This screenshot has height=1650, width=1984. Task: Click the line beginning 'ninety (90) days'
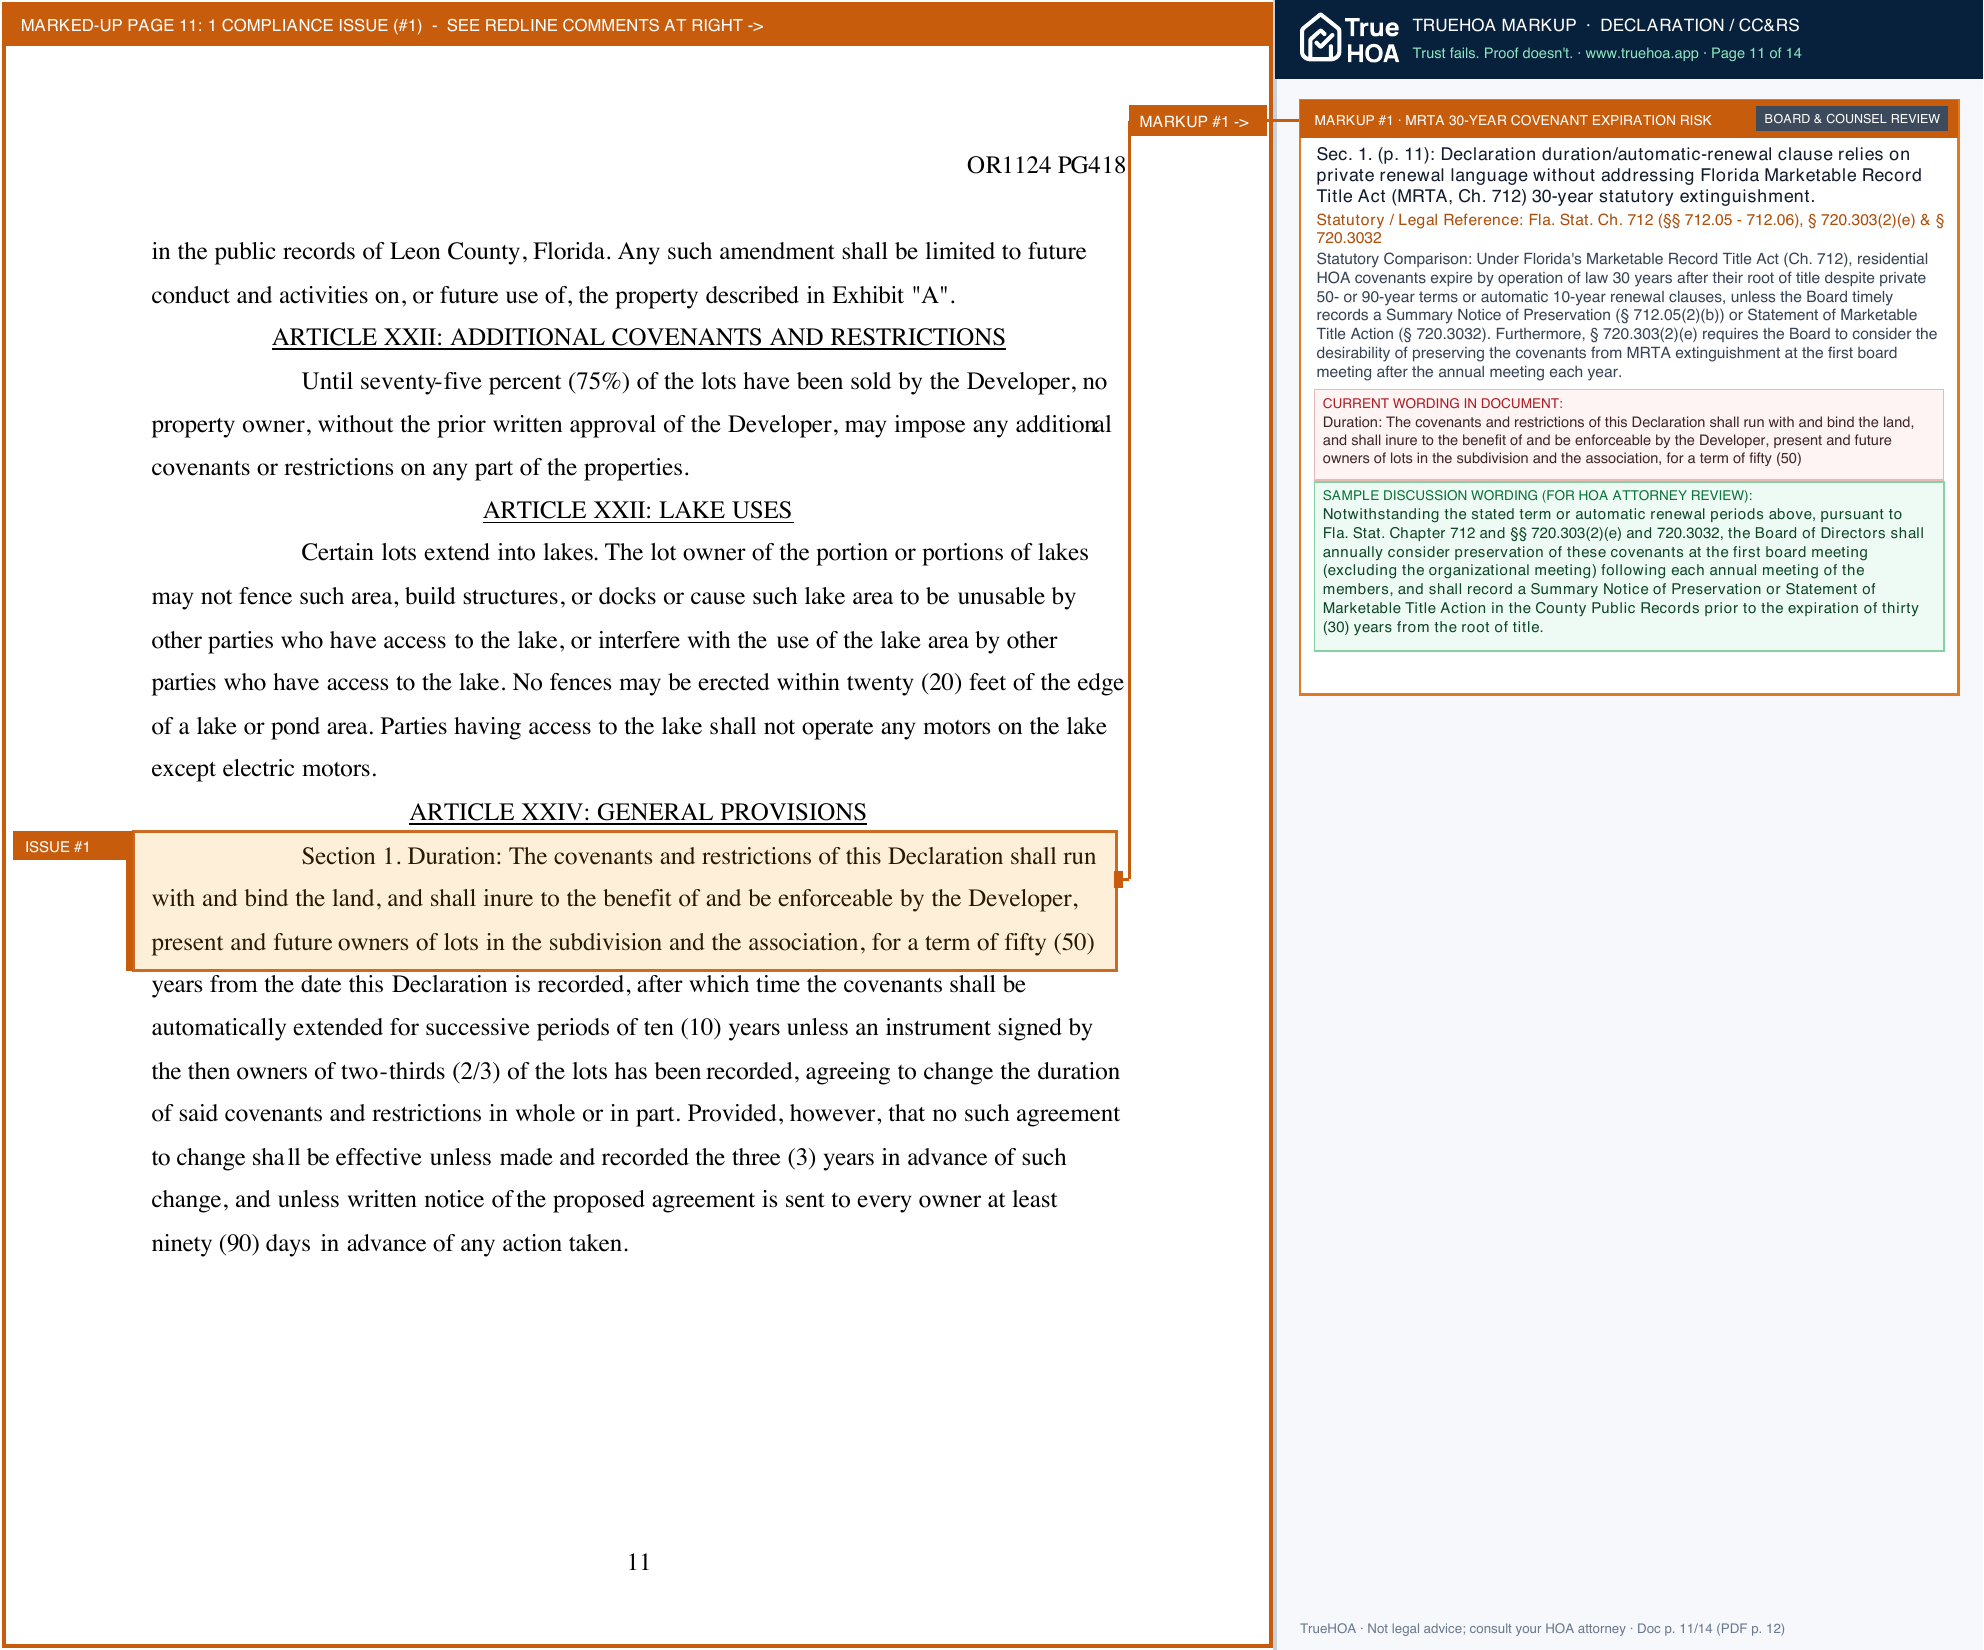point(390,1243)
